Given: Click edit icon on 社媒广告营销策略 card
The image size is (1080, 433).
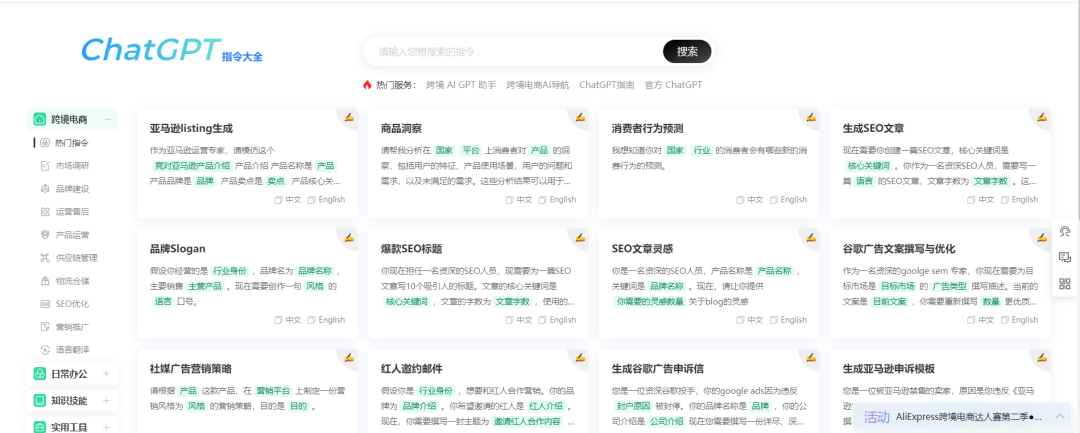Looking at the screenshot, I should [349, 357].
